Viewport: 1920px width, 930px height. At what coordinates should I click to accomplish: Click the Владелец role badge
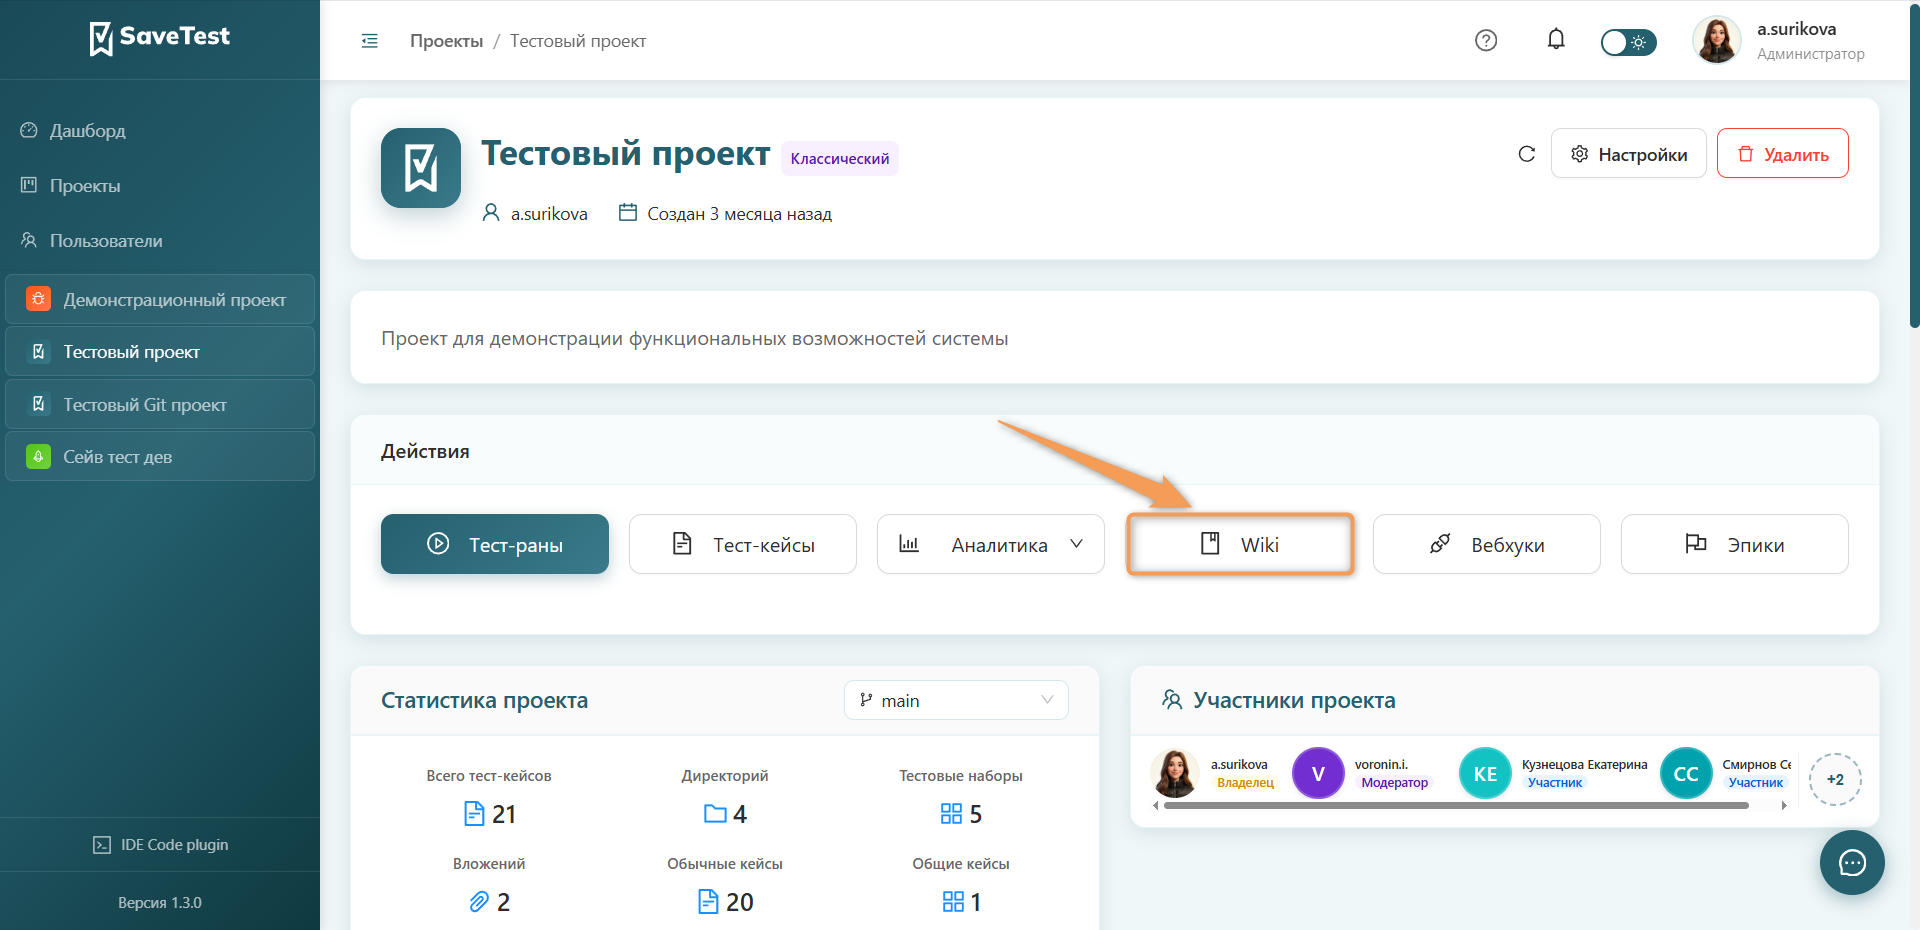coord(1245,783)
